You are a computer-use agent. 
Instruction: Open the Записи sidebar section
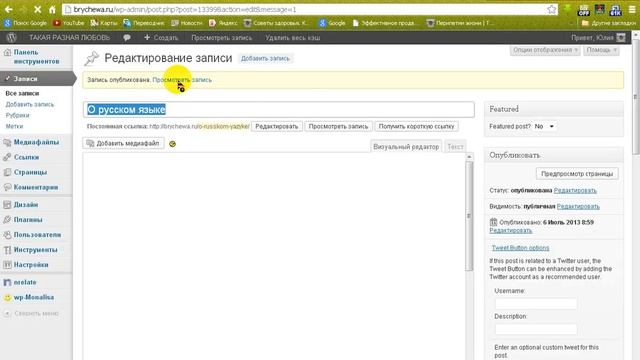click(x=25, y=78)
